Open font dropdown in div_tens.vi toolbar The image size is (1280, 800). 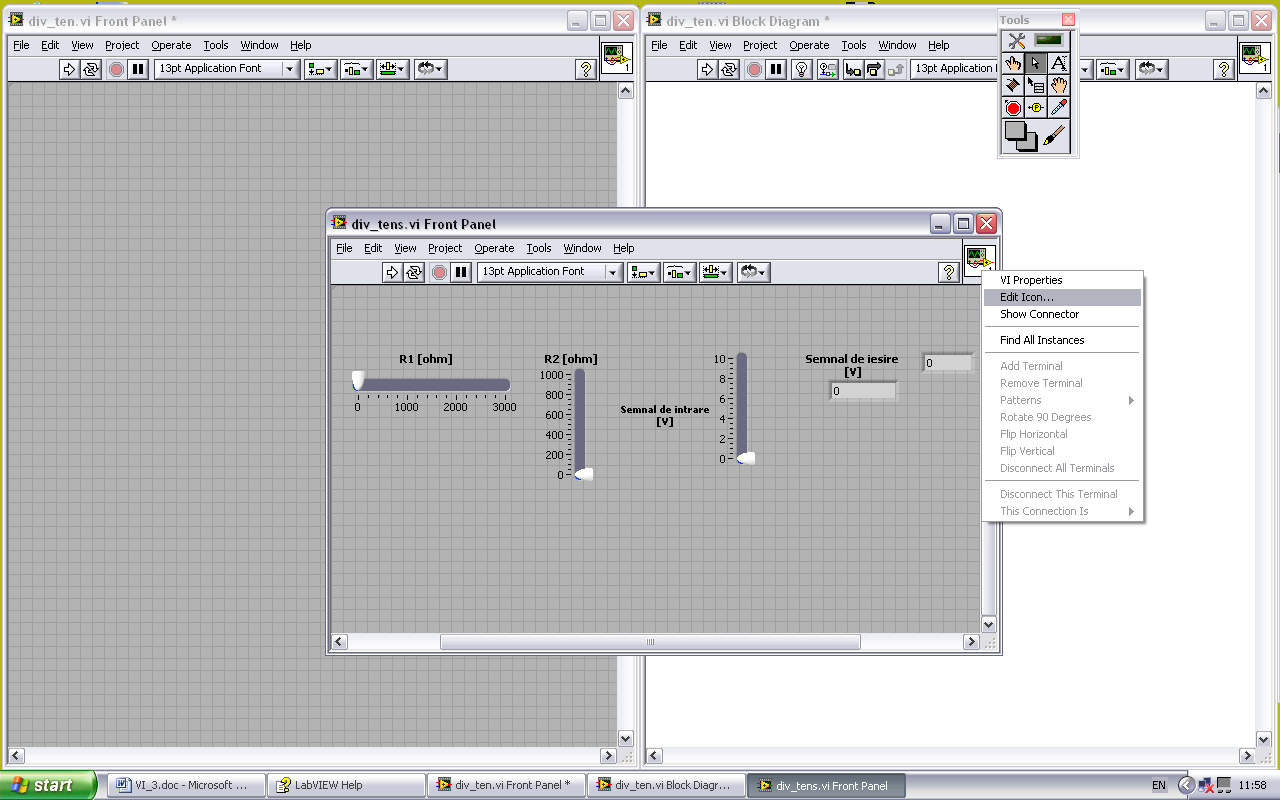[550, 272]
